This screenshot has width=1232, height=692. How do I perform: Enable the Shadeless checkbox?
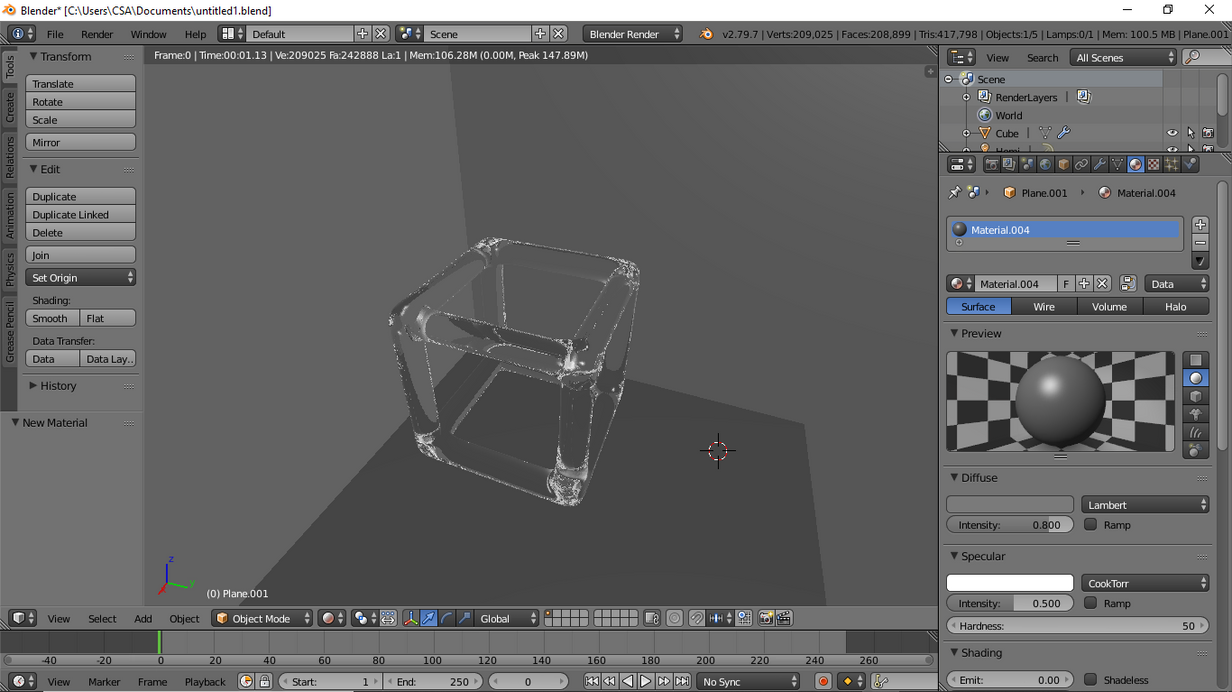pyautogui.click(x=1090, y=680)
